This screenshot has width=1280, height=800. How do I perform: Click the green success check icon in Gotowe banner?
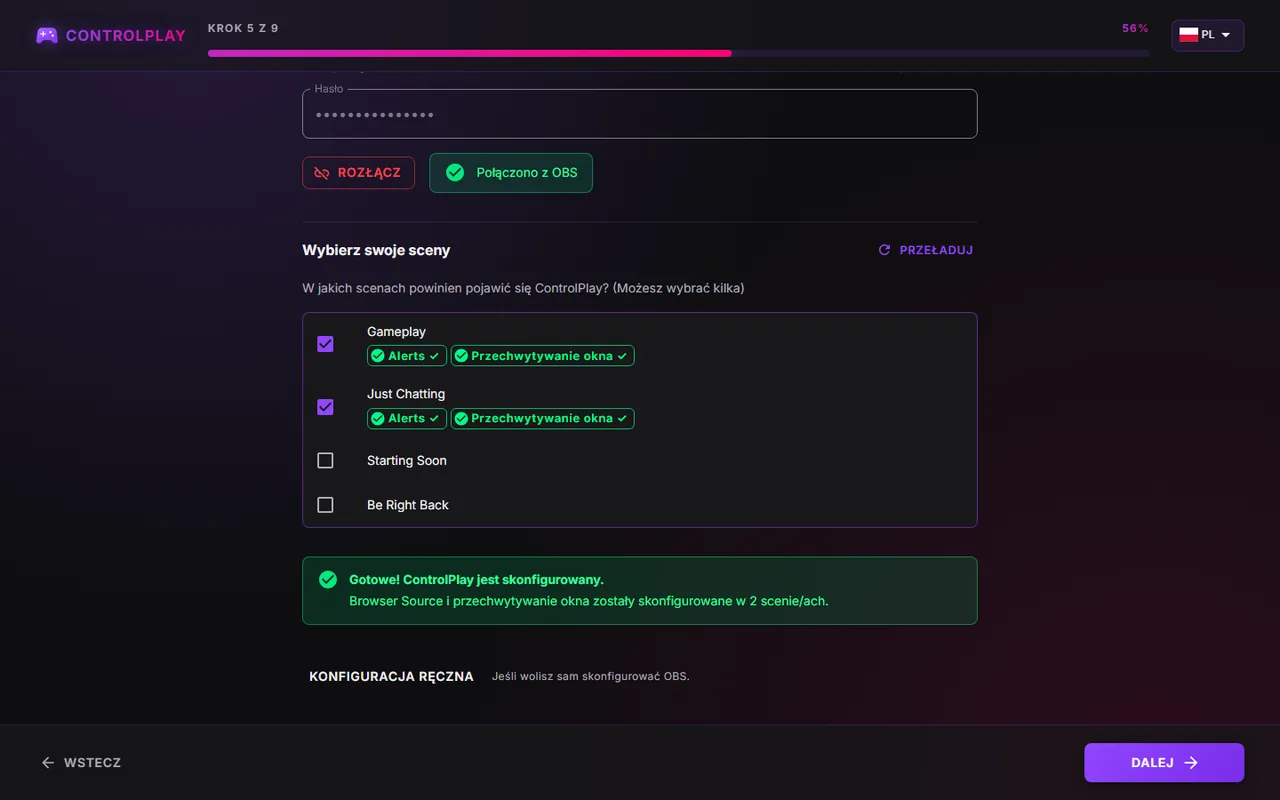328,580
